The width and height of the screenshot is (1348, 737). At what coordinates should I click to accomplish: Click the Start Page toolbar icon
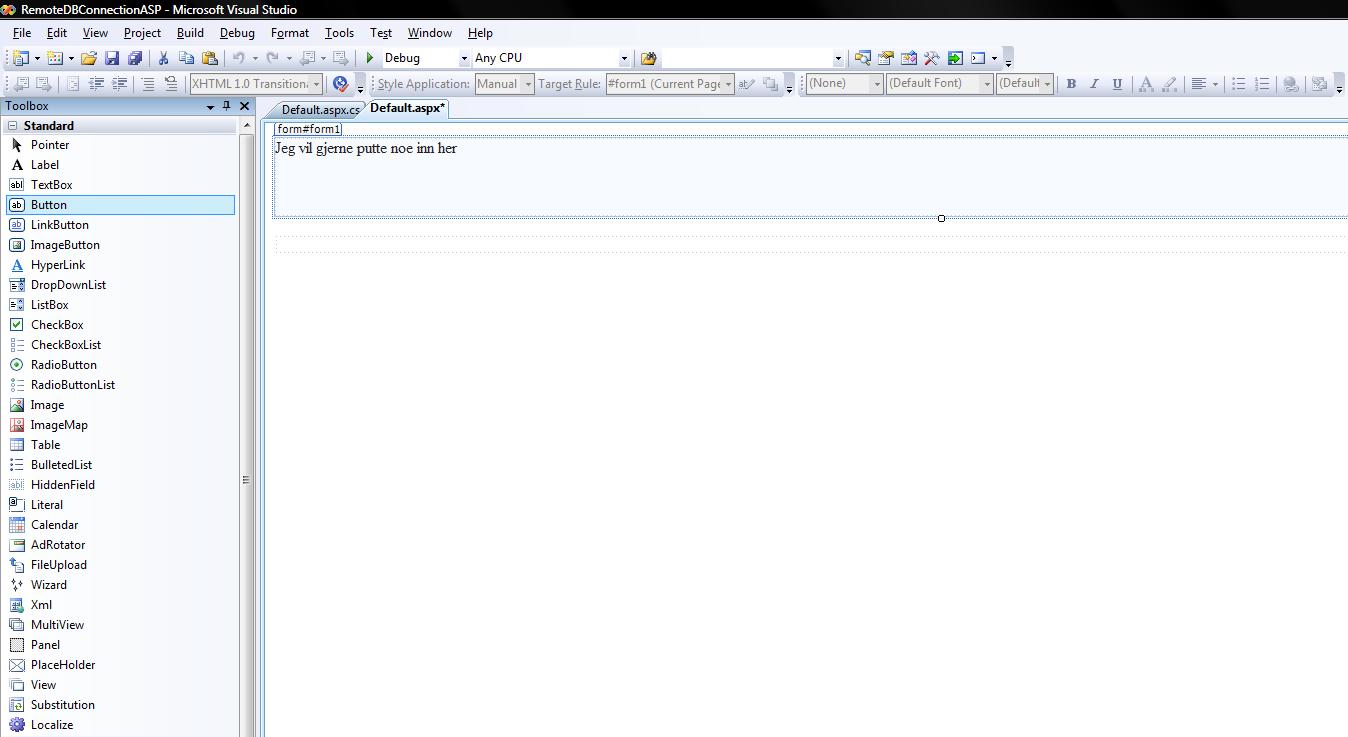[x=955, y=58]
